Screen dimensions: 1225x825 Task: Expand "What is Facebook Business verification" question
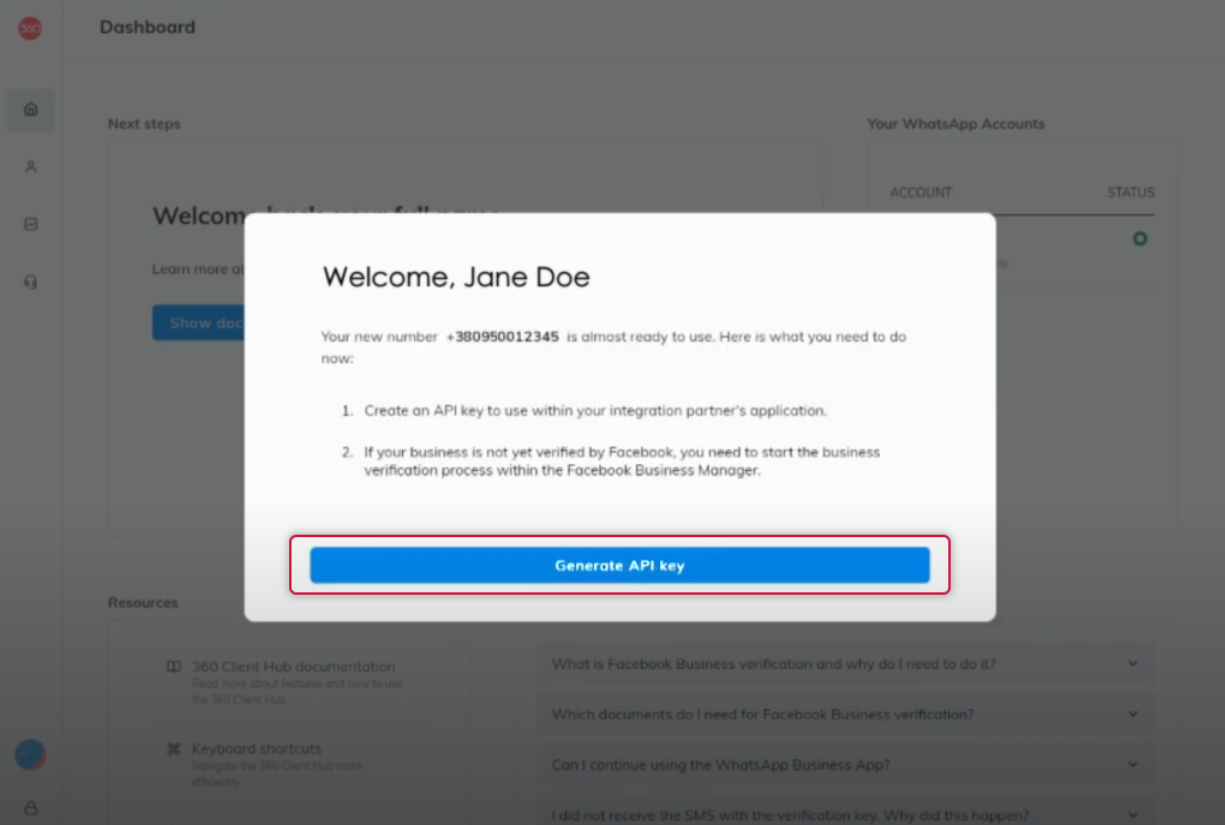click(846, 664)
